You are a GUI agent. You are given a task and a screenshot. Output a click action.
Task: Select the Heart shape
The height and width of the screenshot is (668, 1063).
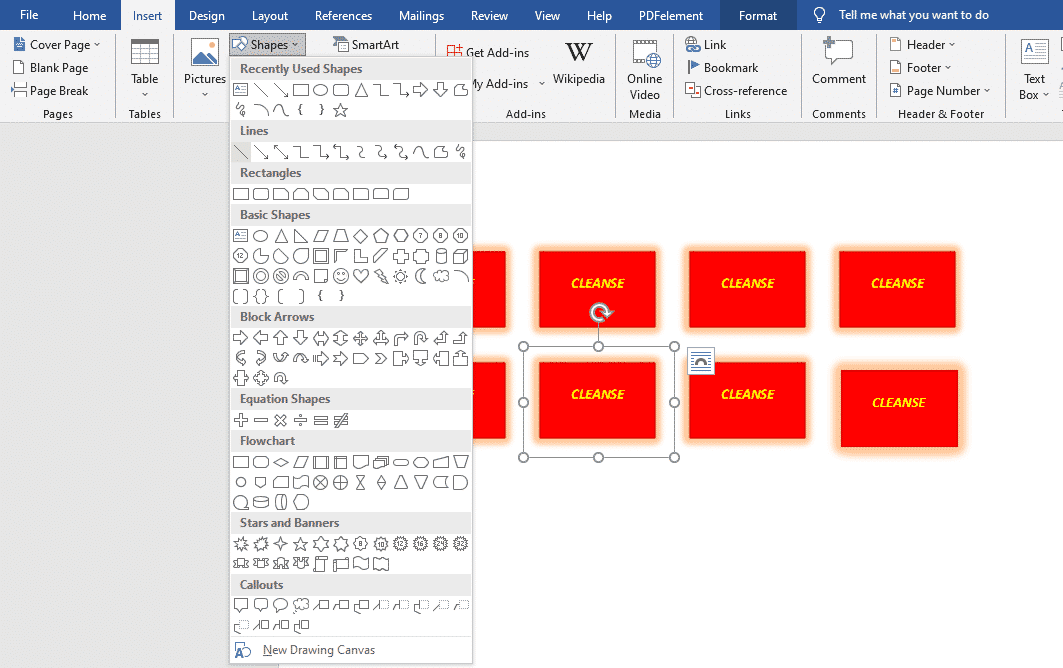click(x=361, y=276)
